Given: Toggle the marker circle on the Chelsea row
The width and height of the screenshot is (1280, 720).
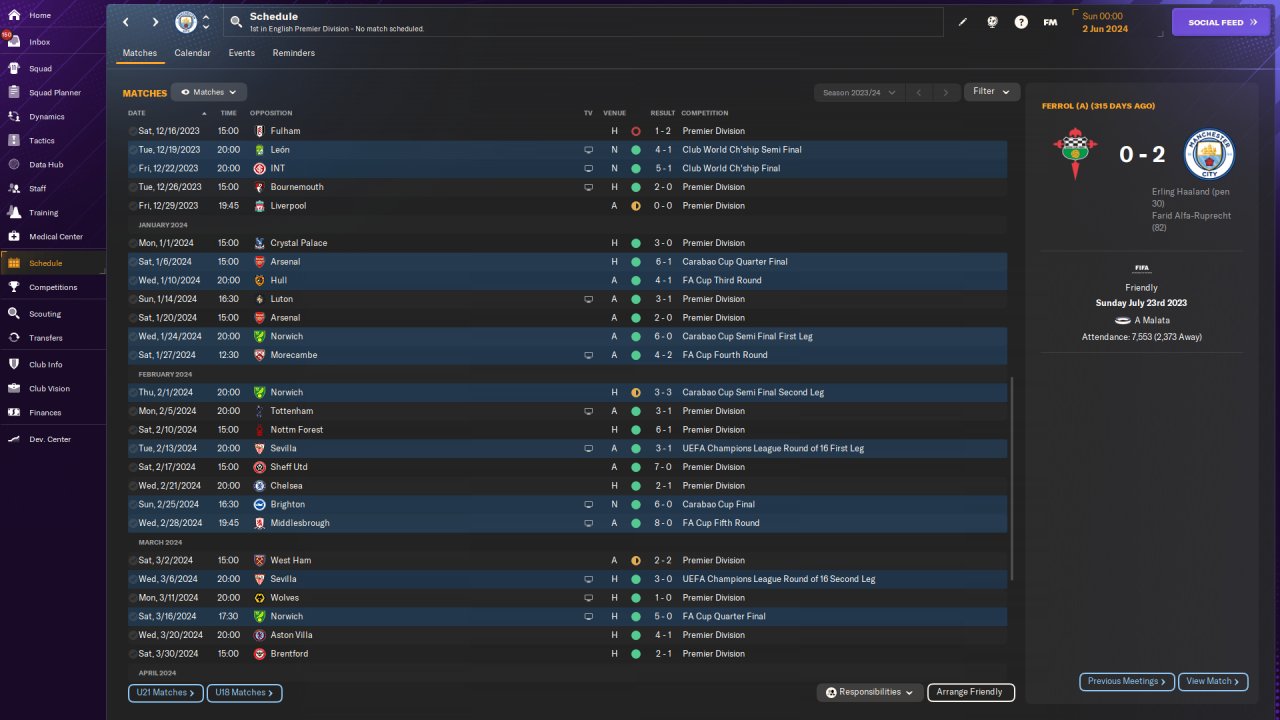Looking at the screenshot, I should point(133,486).
